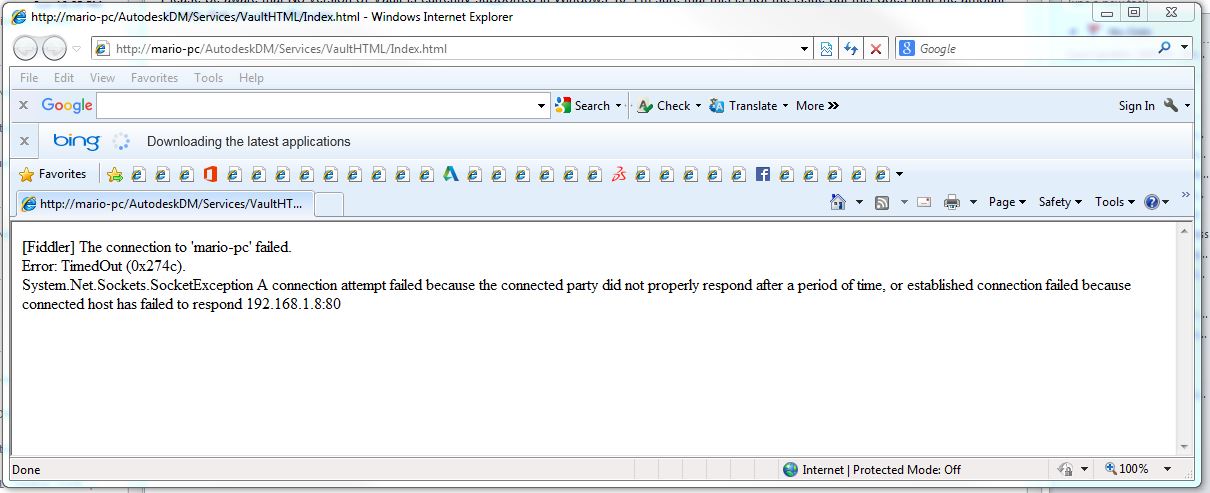This screenshot has width=1210, height=493.
Task: Open the Autodesk 'A' favorite shortcut
Action: [451, 174]
